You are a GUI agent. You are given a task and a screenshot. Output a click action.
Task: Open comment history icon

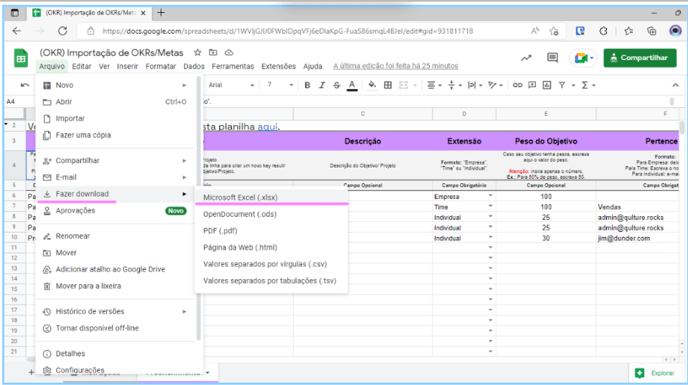[x=552, y=58]
